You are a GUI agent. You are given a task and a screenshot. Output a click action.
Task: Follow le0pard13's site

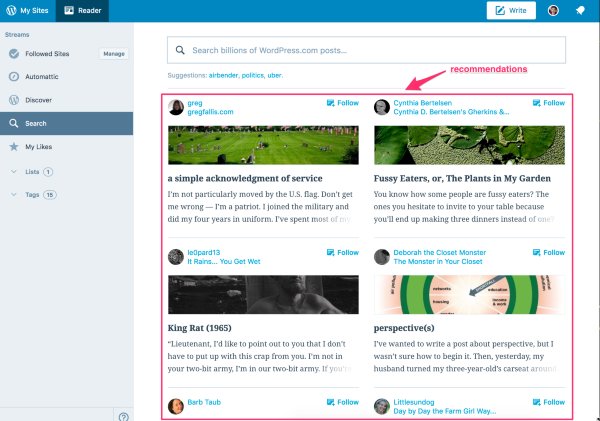[342, 253]
